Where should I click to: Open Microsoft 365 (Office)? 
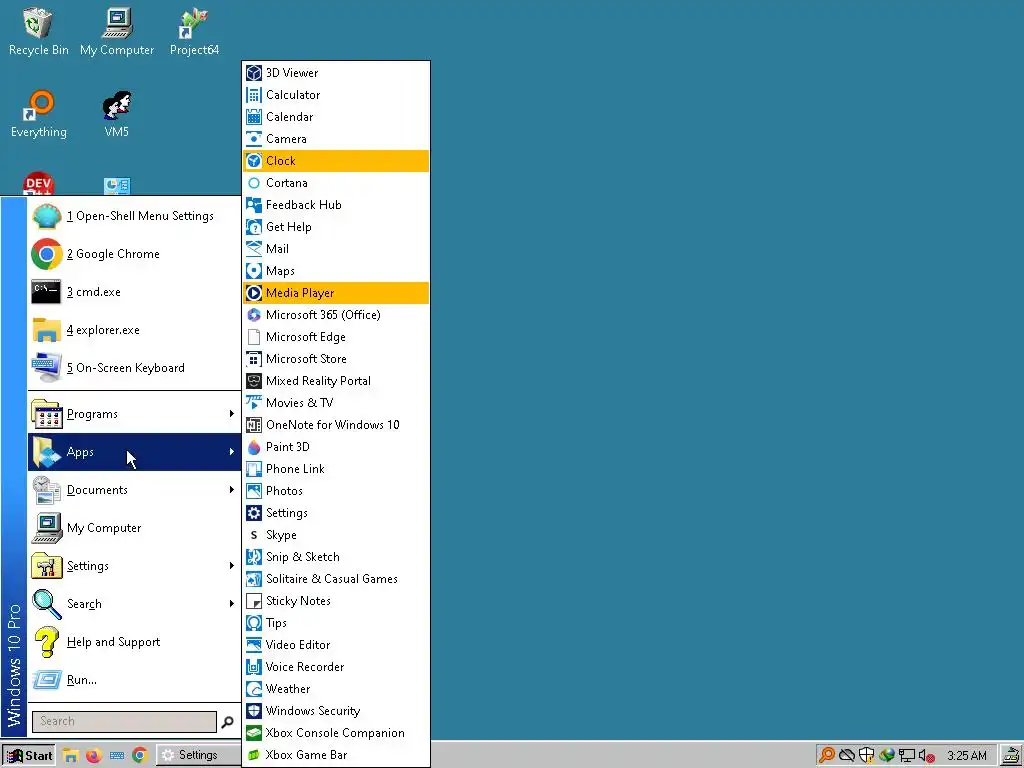(x=336, y=315)
